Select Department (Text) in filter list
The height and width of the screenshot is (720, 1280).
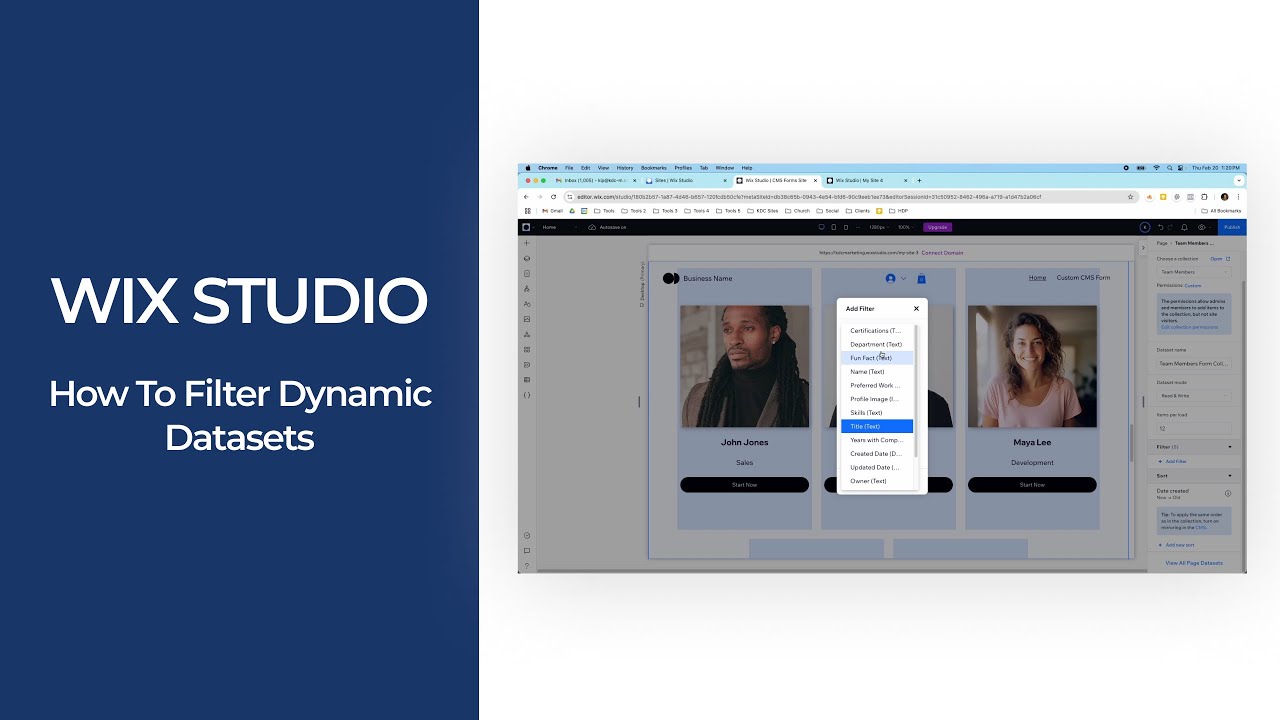[x=877, y=344]
